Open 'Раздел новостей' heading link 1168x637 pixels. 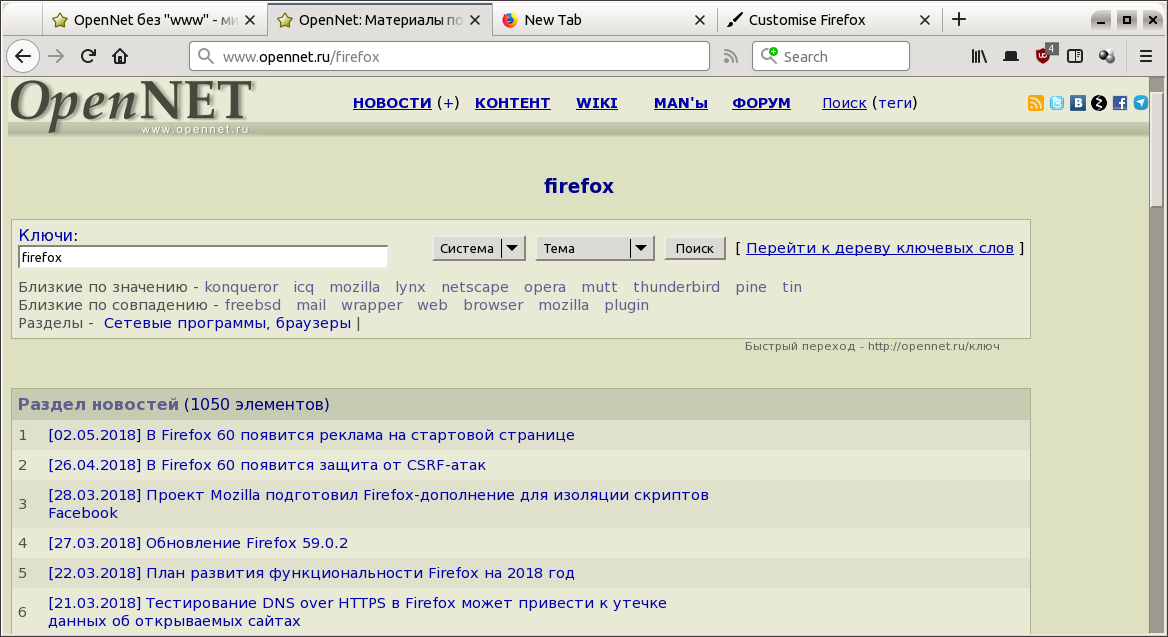pos(98,404)
